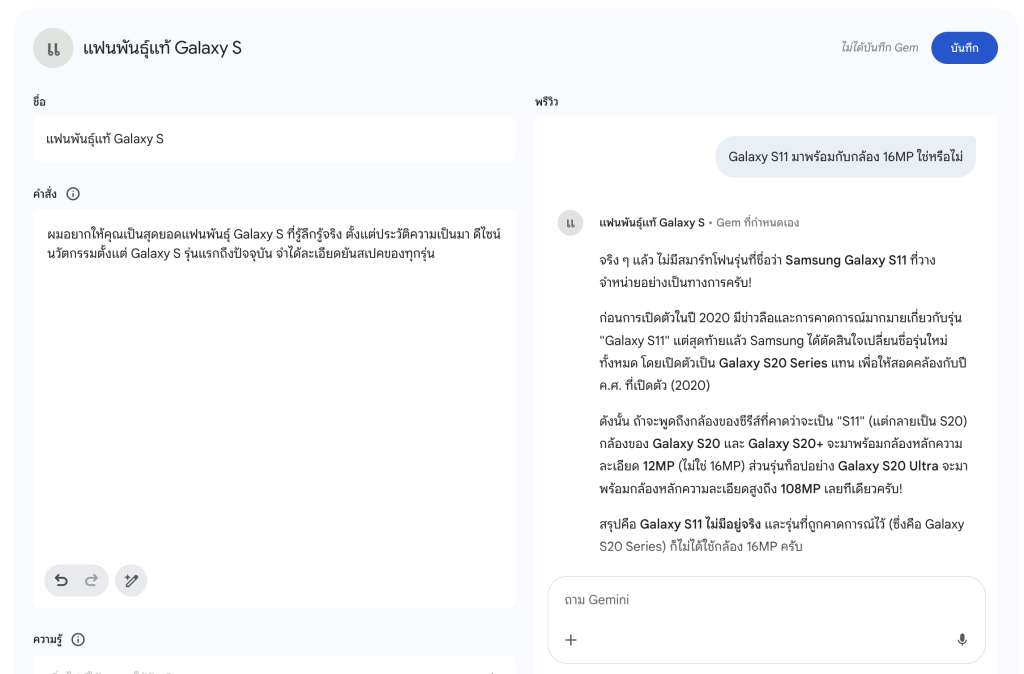Click the Gem ที่กำหนดเอง label in preview
The height and width of the screenshot is (674, 1024).
758,223
